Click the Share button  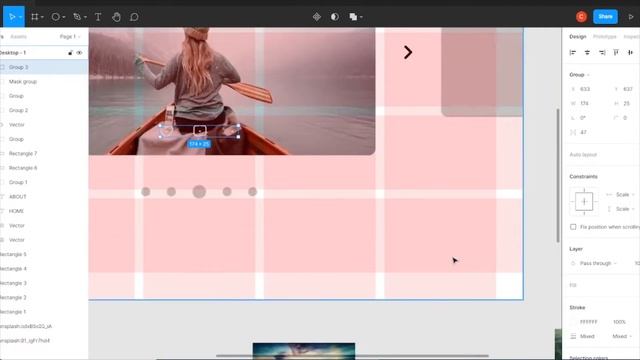[x=605, y=17]
